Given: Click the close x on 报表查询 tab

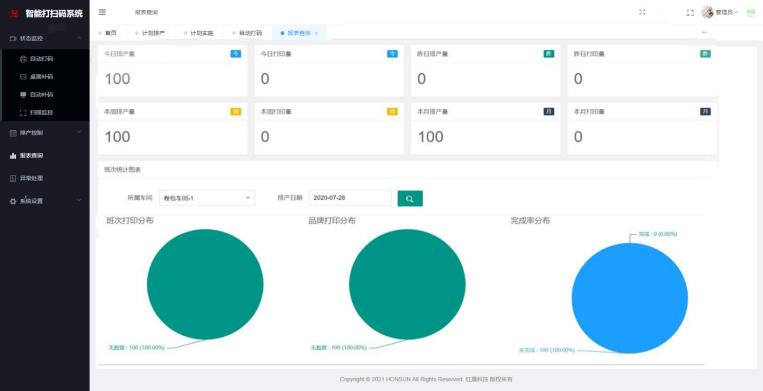Looking at the screenshot, I should coord(316,33).
